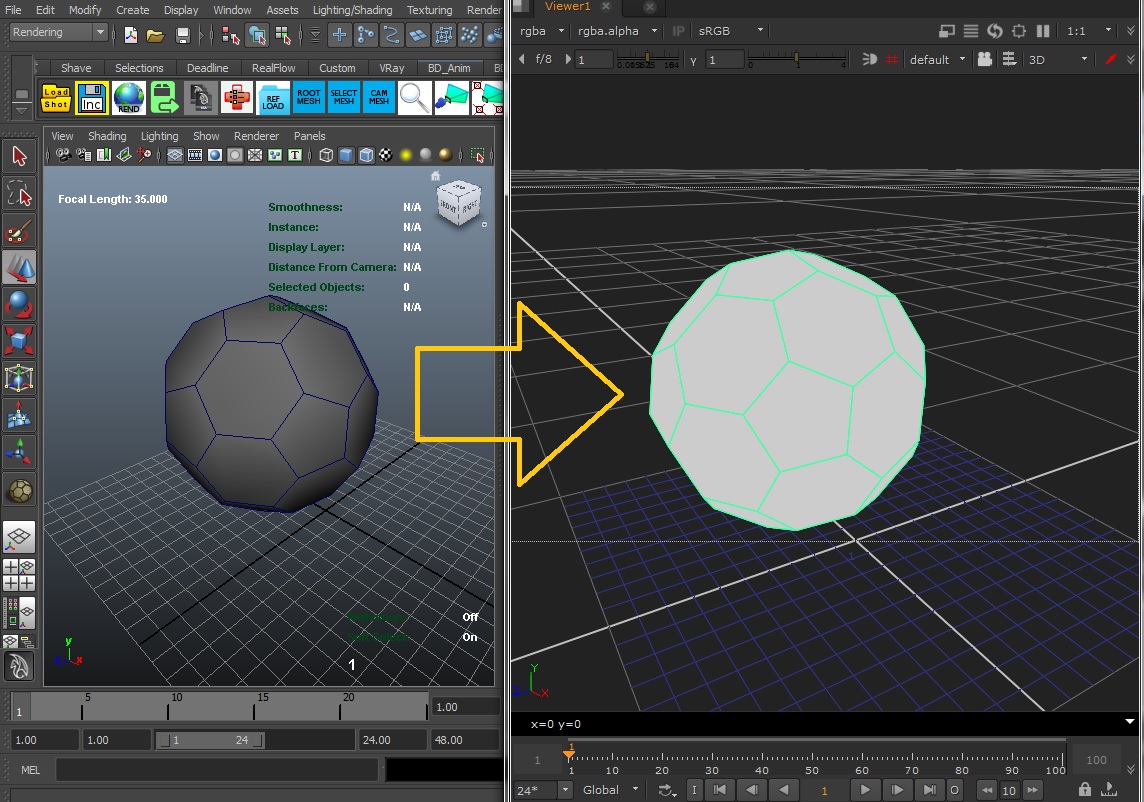This screenshot has height=802, width=1144.
Task: Click the Maya ViewCube in the viewport
Action: 459,204
